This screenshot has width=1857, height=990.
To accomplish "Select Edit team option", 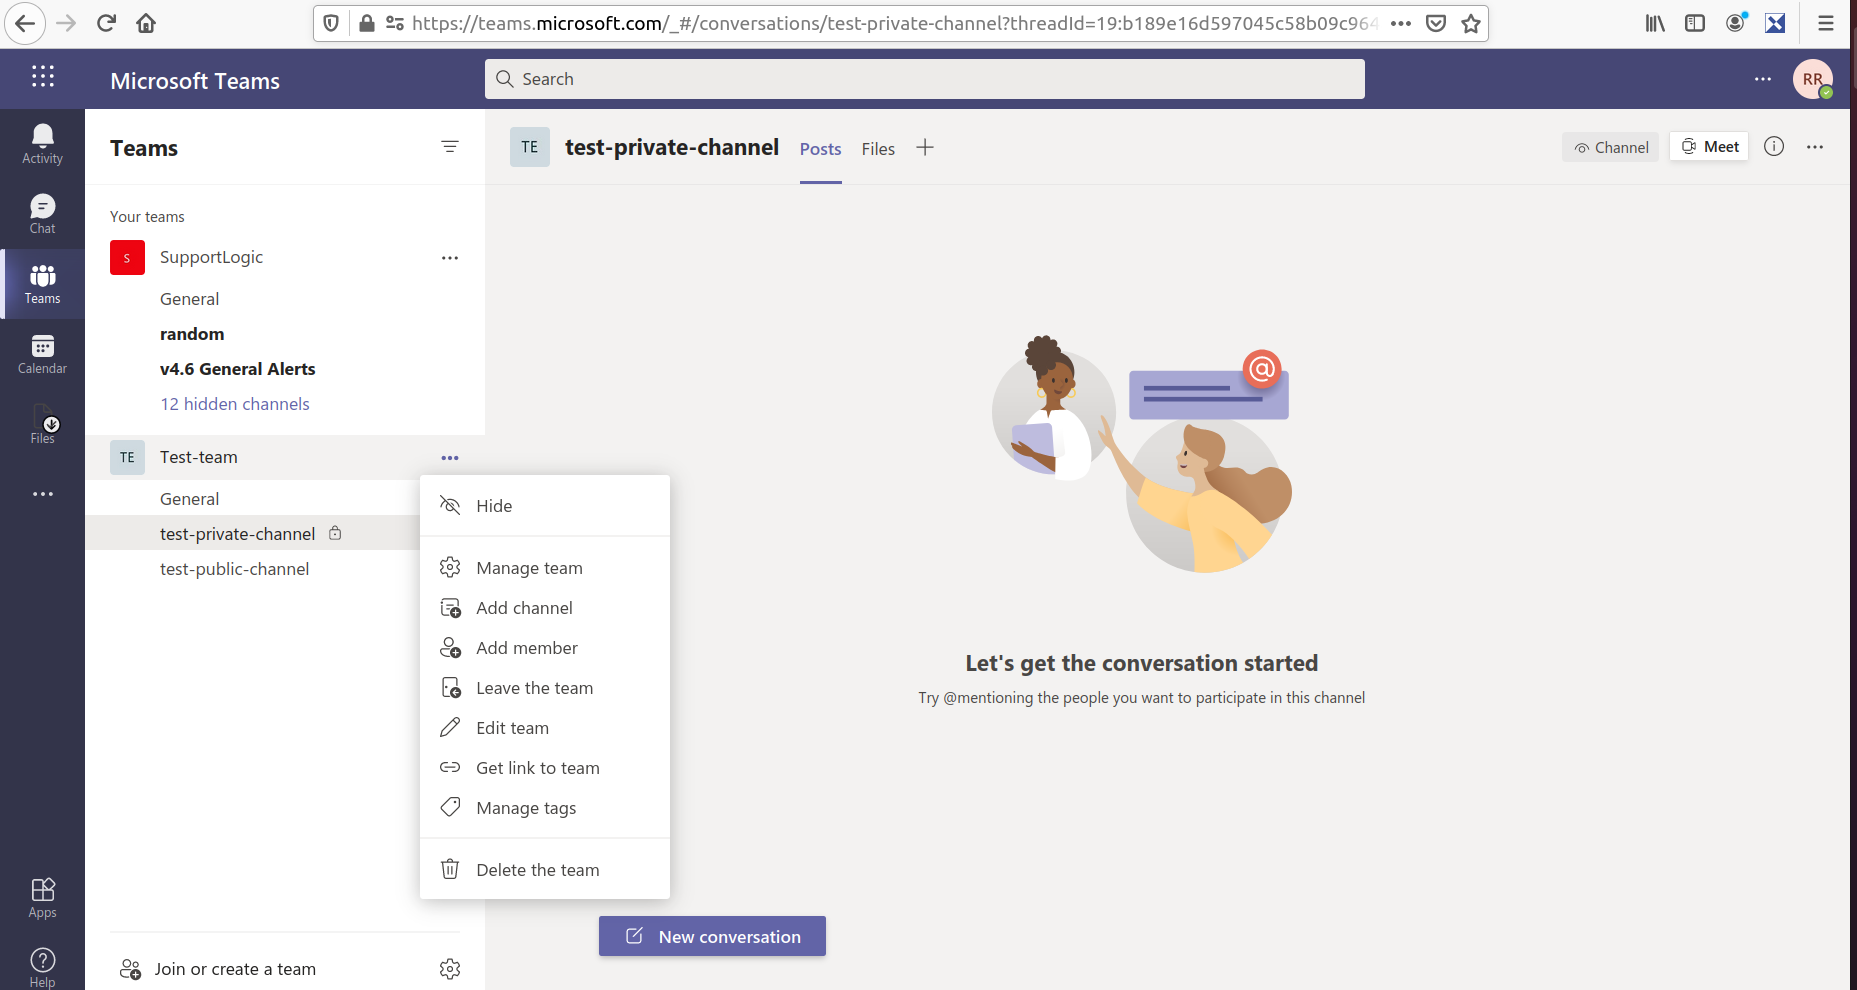I will coord(545,728).
